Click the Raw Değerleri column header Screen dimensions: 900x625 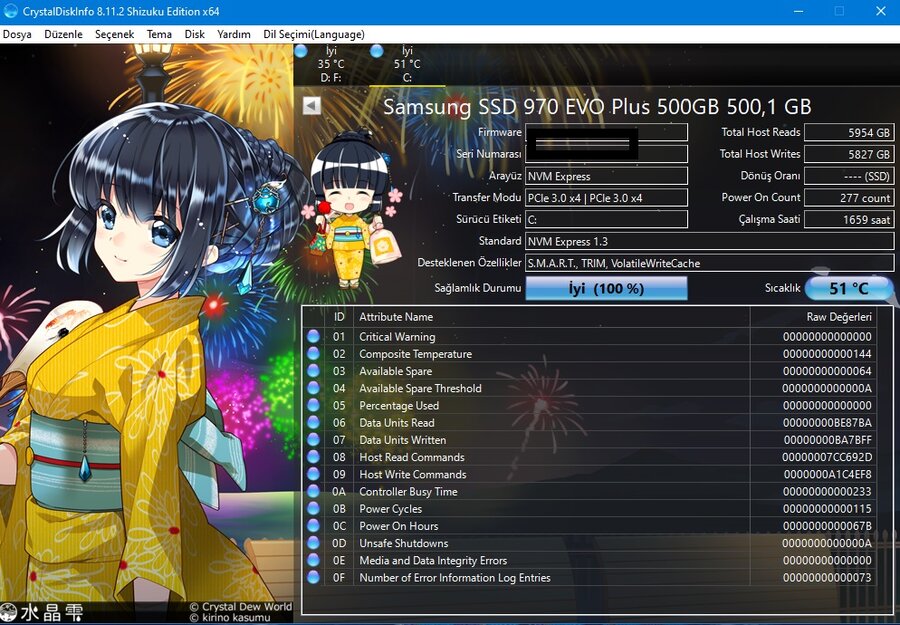point(813,317)
